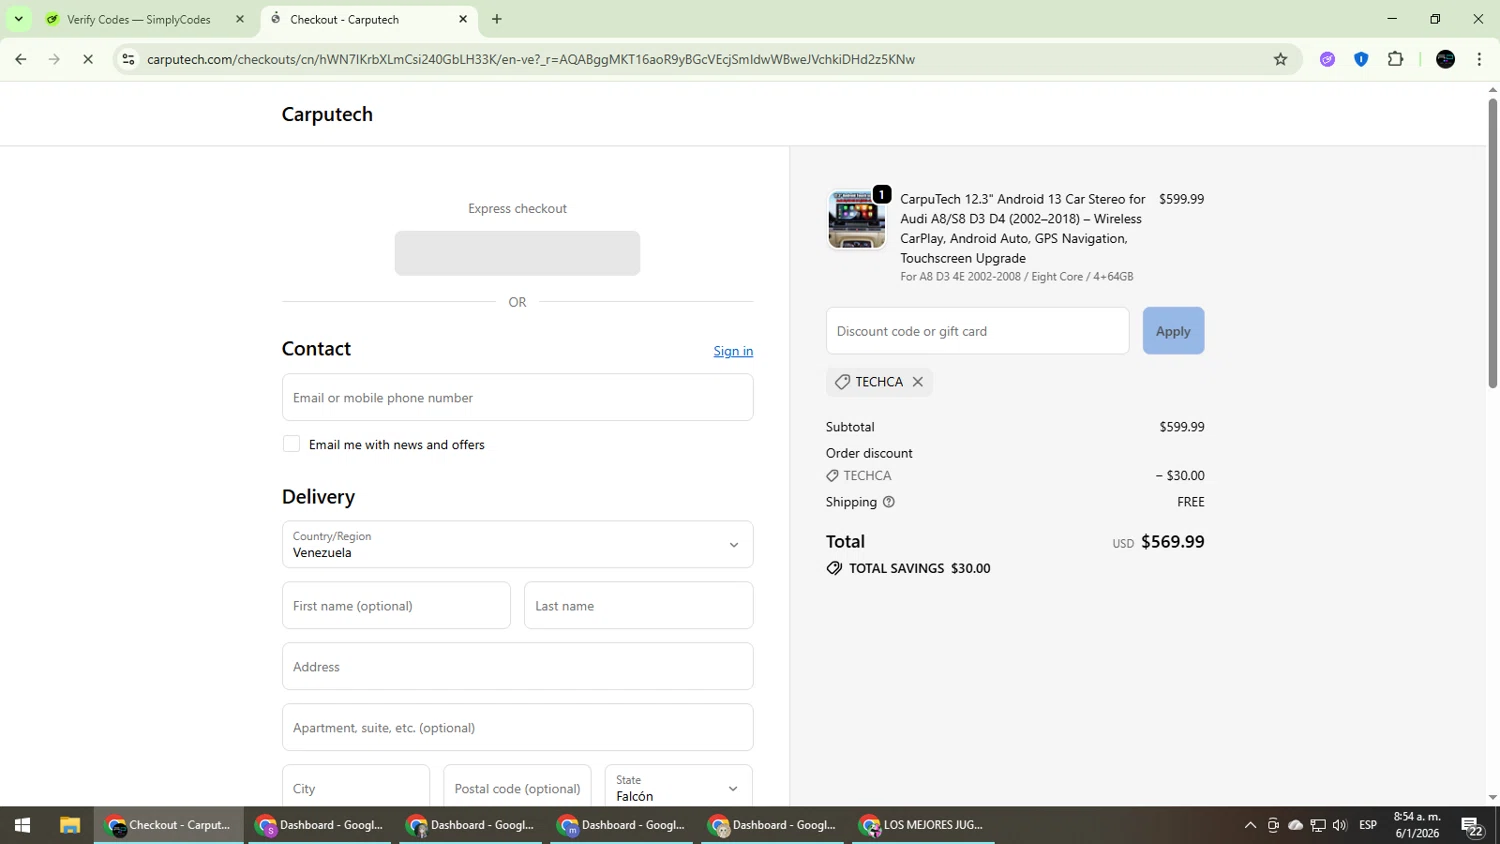View site information icon in address bar
1500x844 pixels.
pos(128,59)
